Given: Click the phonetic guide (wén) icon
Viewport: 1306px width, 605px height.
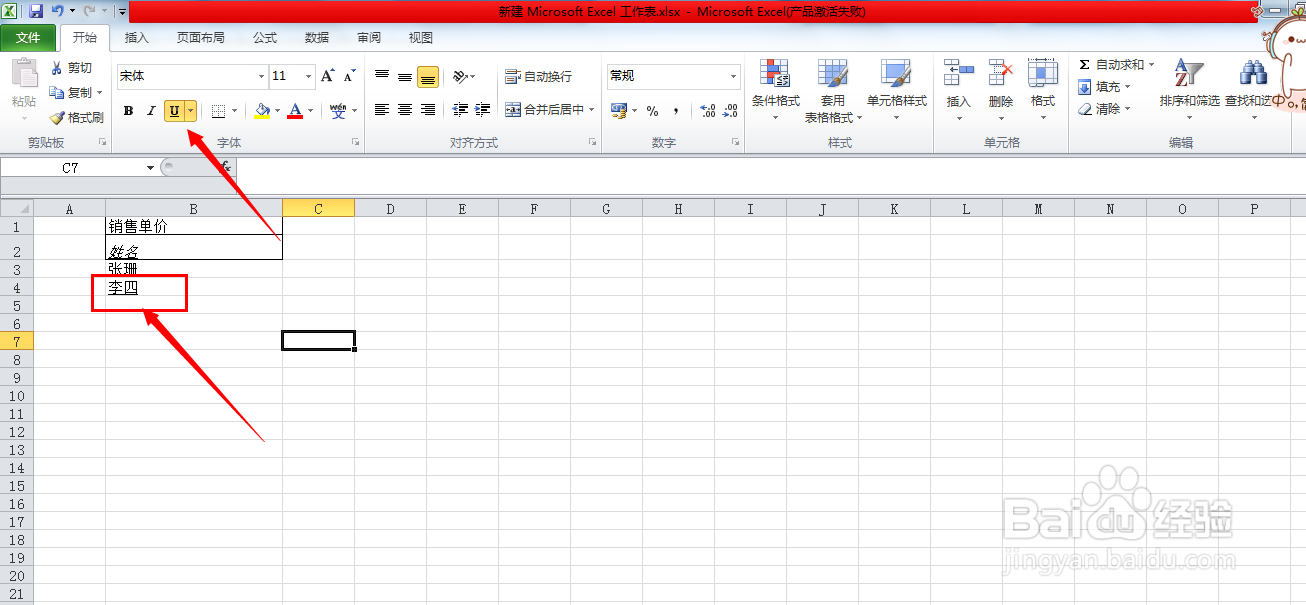Looking at the screenshot, I should 338,111.
